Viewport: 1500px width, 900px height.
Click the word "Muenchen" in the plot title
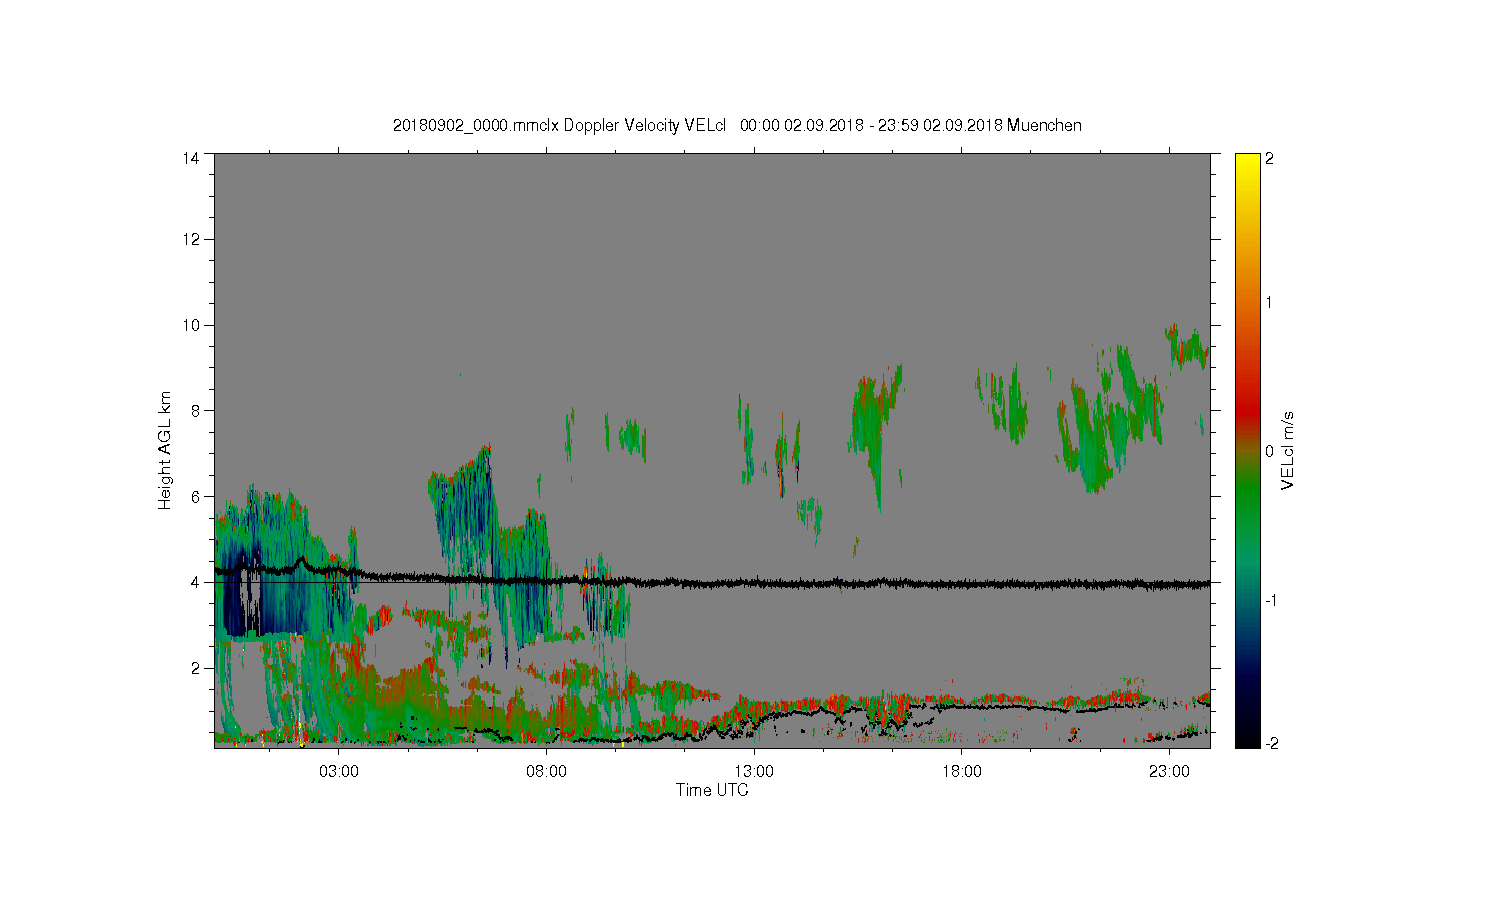tap(1044, 126)
